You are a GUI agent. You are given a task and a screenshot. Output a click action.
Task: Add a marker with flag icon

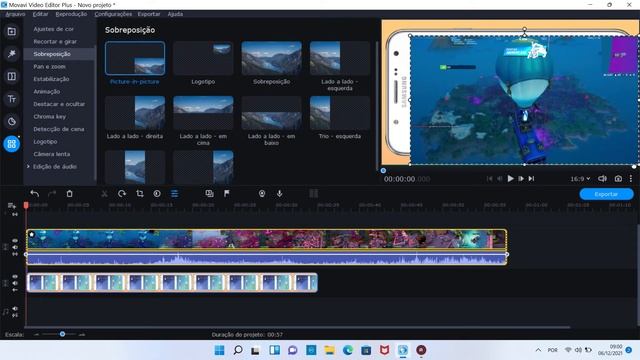pos(227,193)
